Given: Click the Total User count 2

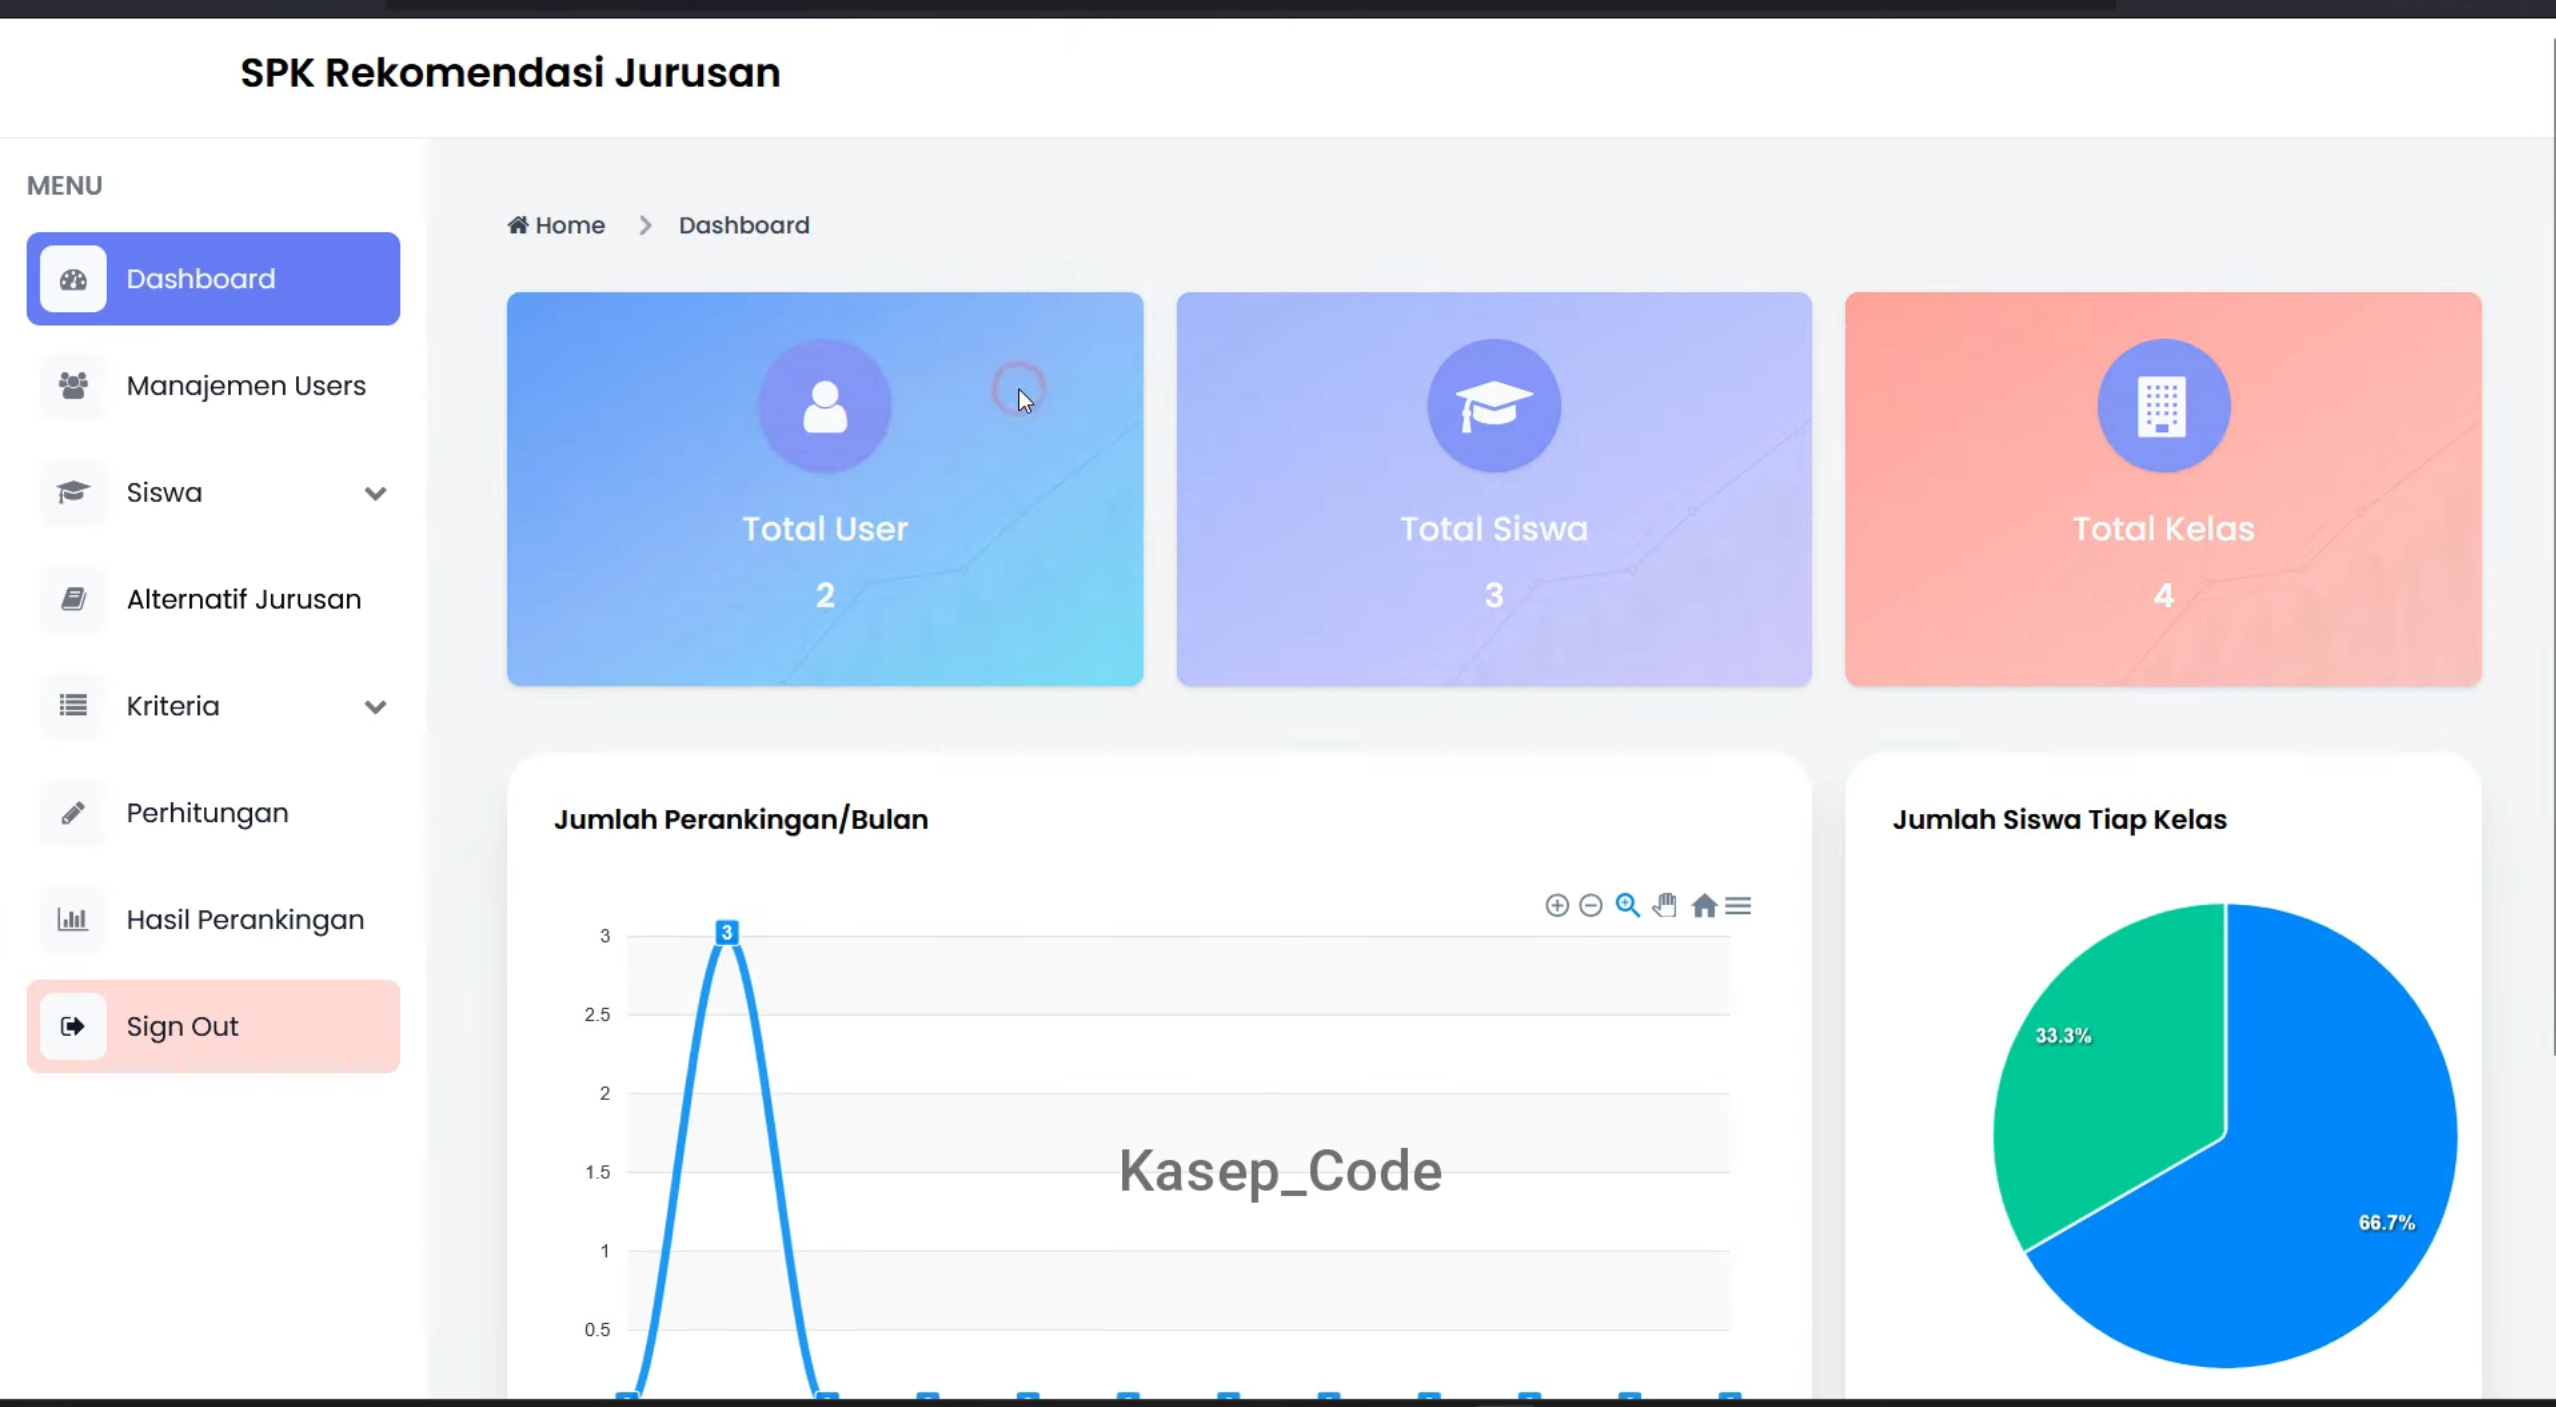Looking at the screenshot, I should pos(825,596).
